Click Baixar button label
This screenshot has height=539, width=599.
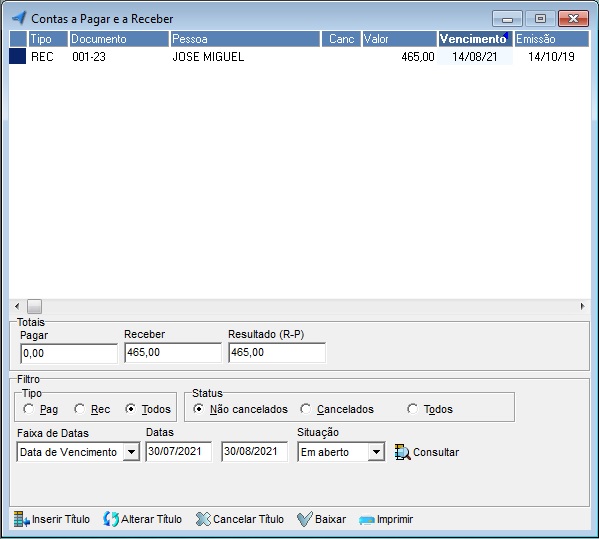point(330,519)
